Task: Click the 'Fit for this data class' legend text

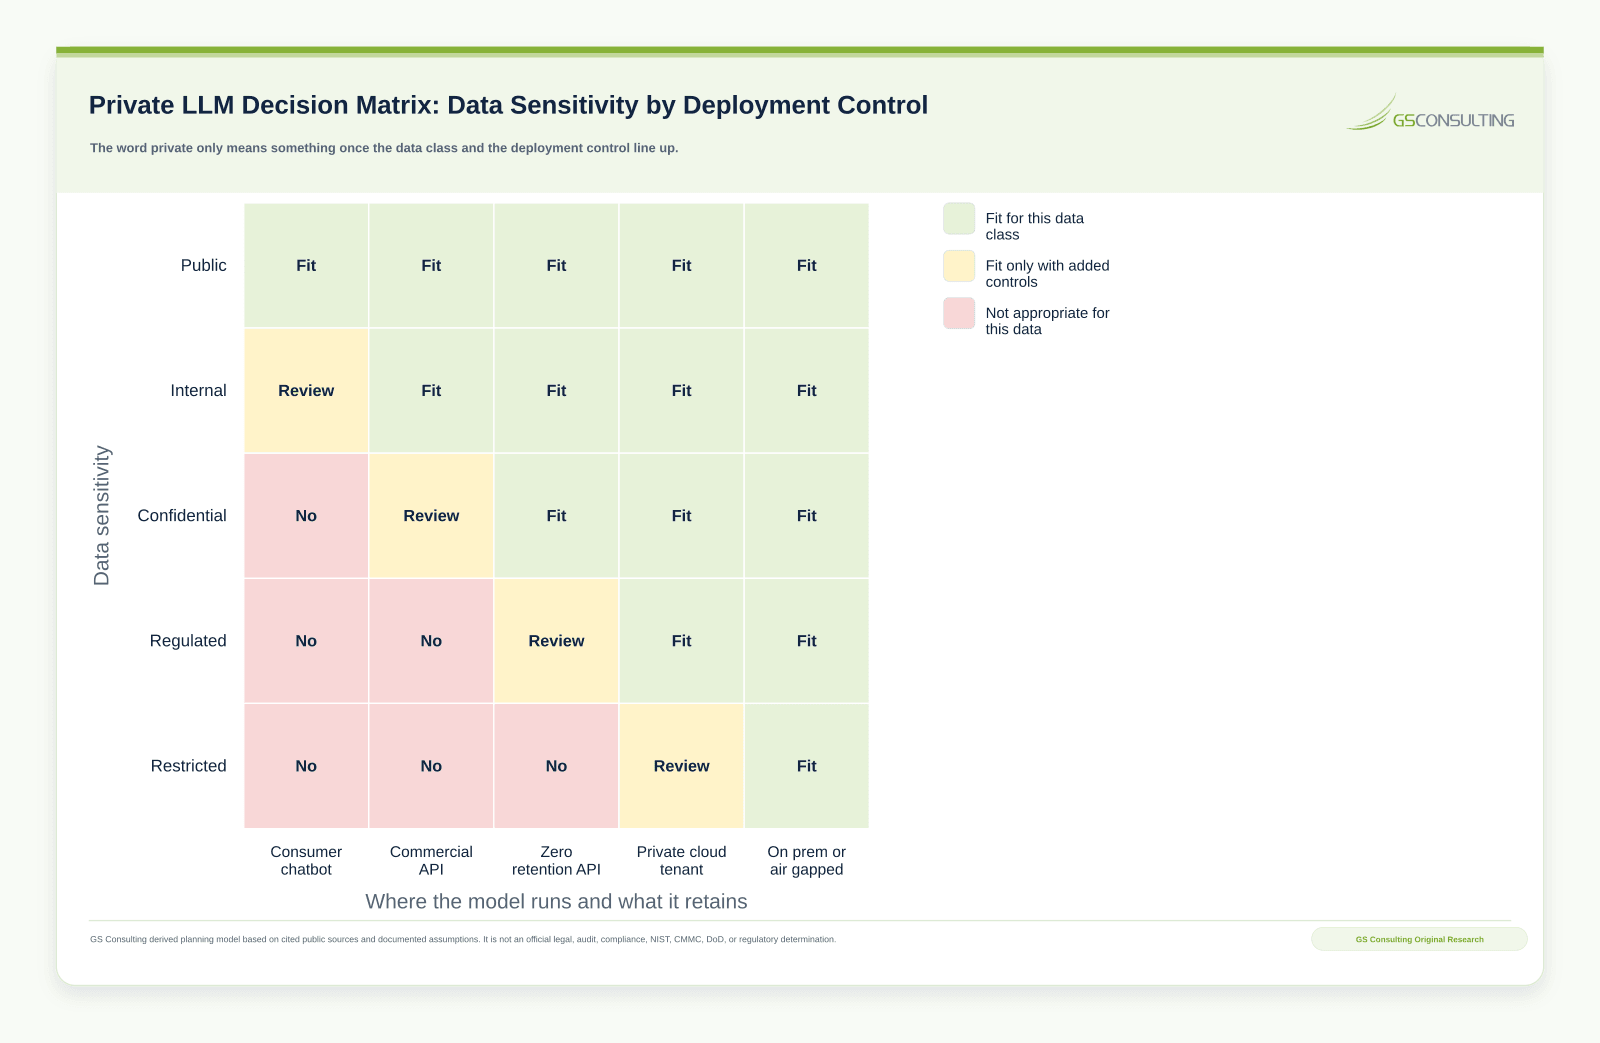Action: tap(1035, 226)
